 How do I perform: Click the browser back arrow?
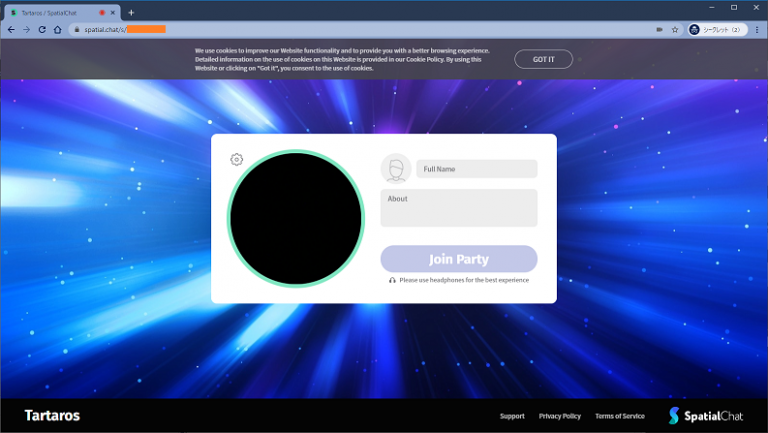pos(10,30)
